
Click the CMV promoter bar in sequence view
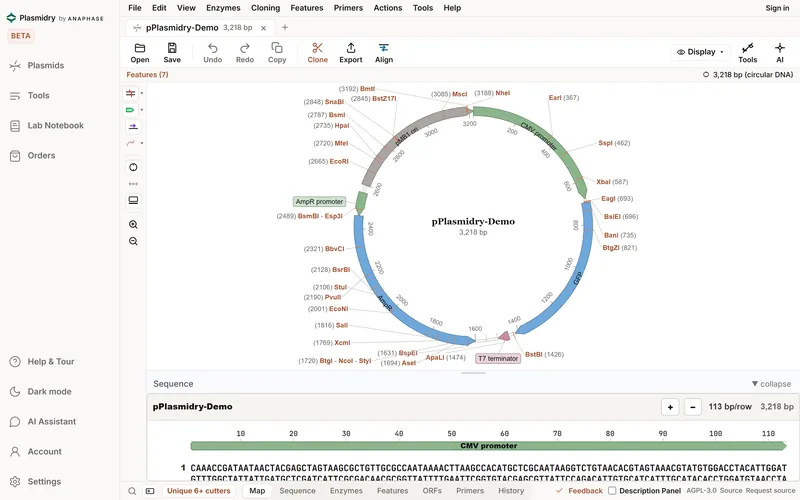pos(488,446)
